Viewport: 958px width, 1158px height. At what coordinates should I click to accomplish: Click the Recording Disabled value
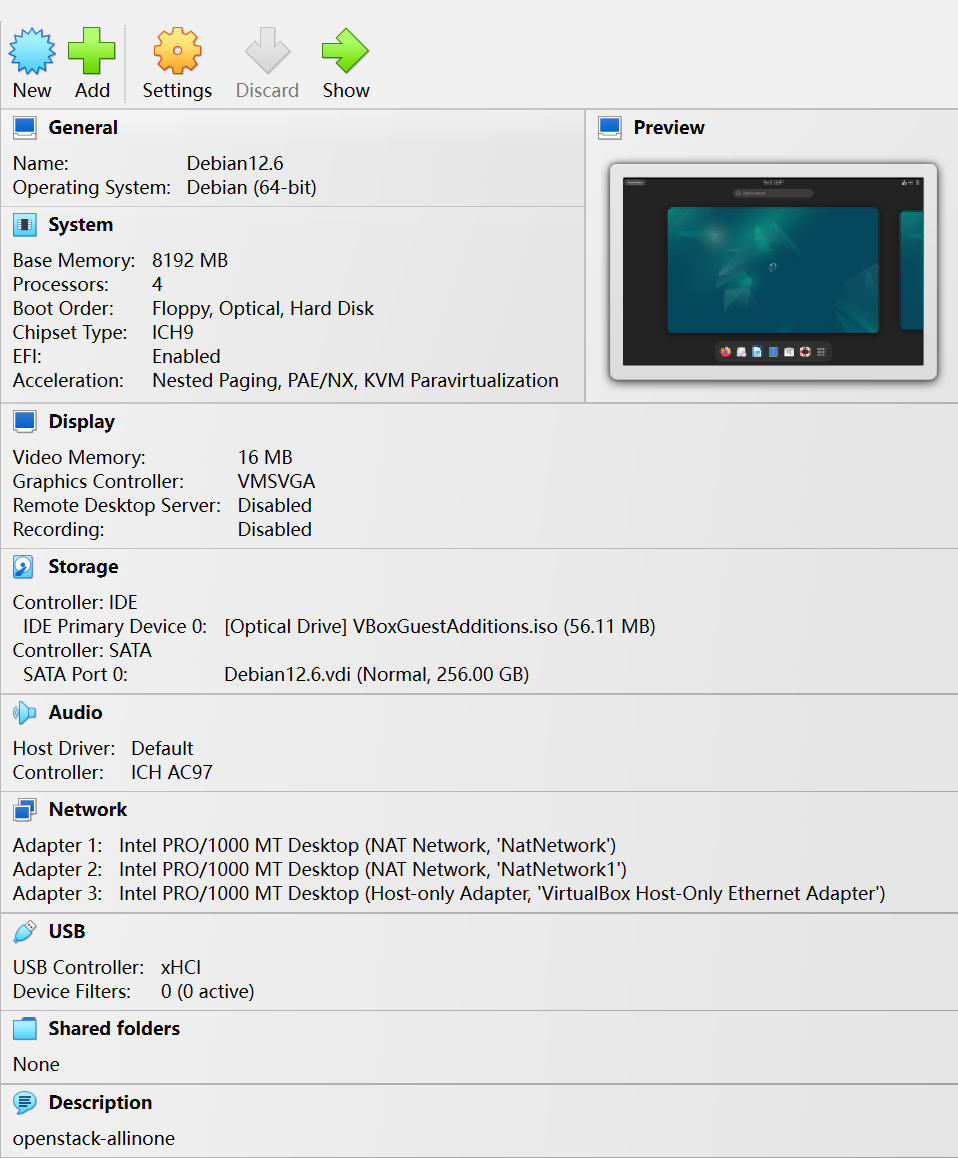(x=275, y=530)
